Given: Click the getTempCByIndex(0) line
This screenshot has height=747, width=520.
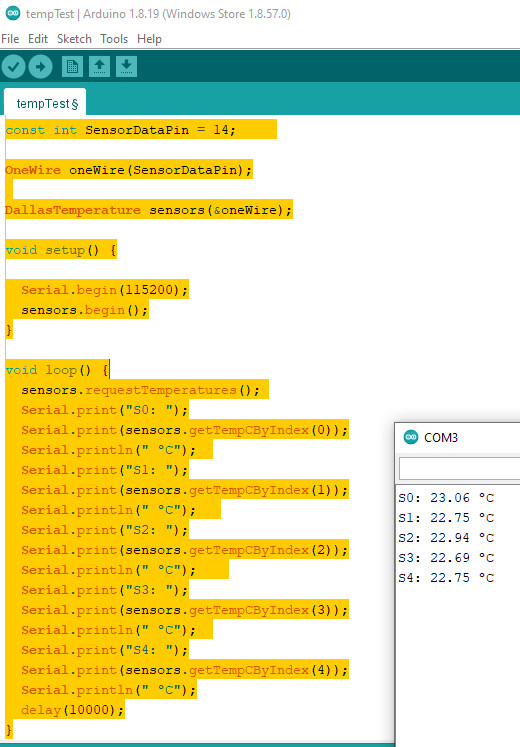Looking at the screenshot, I should click(185, 430).
